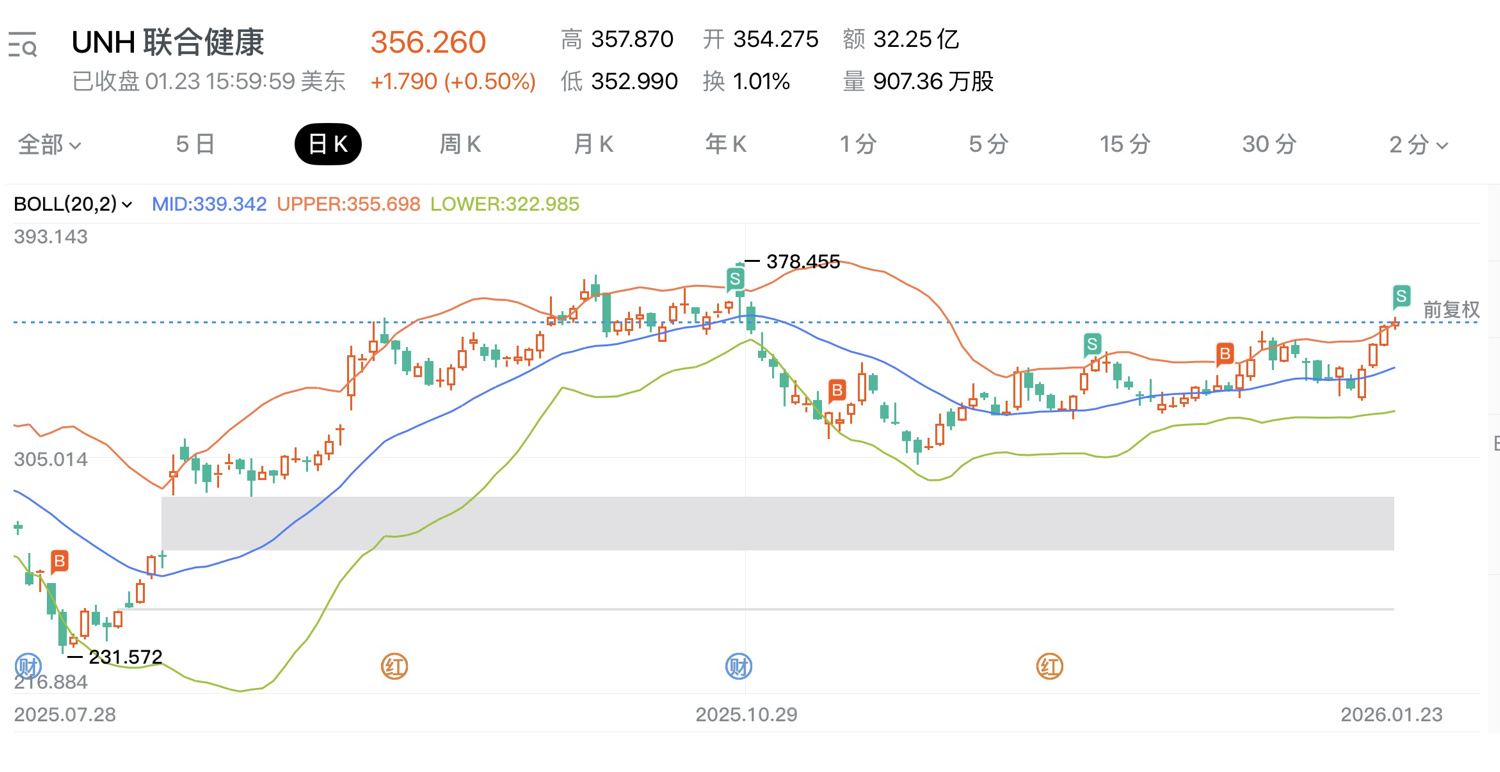Click the 前复权 adjustment label
The image size is (1500, 772).
[1451, 310]
